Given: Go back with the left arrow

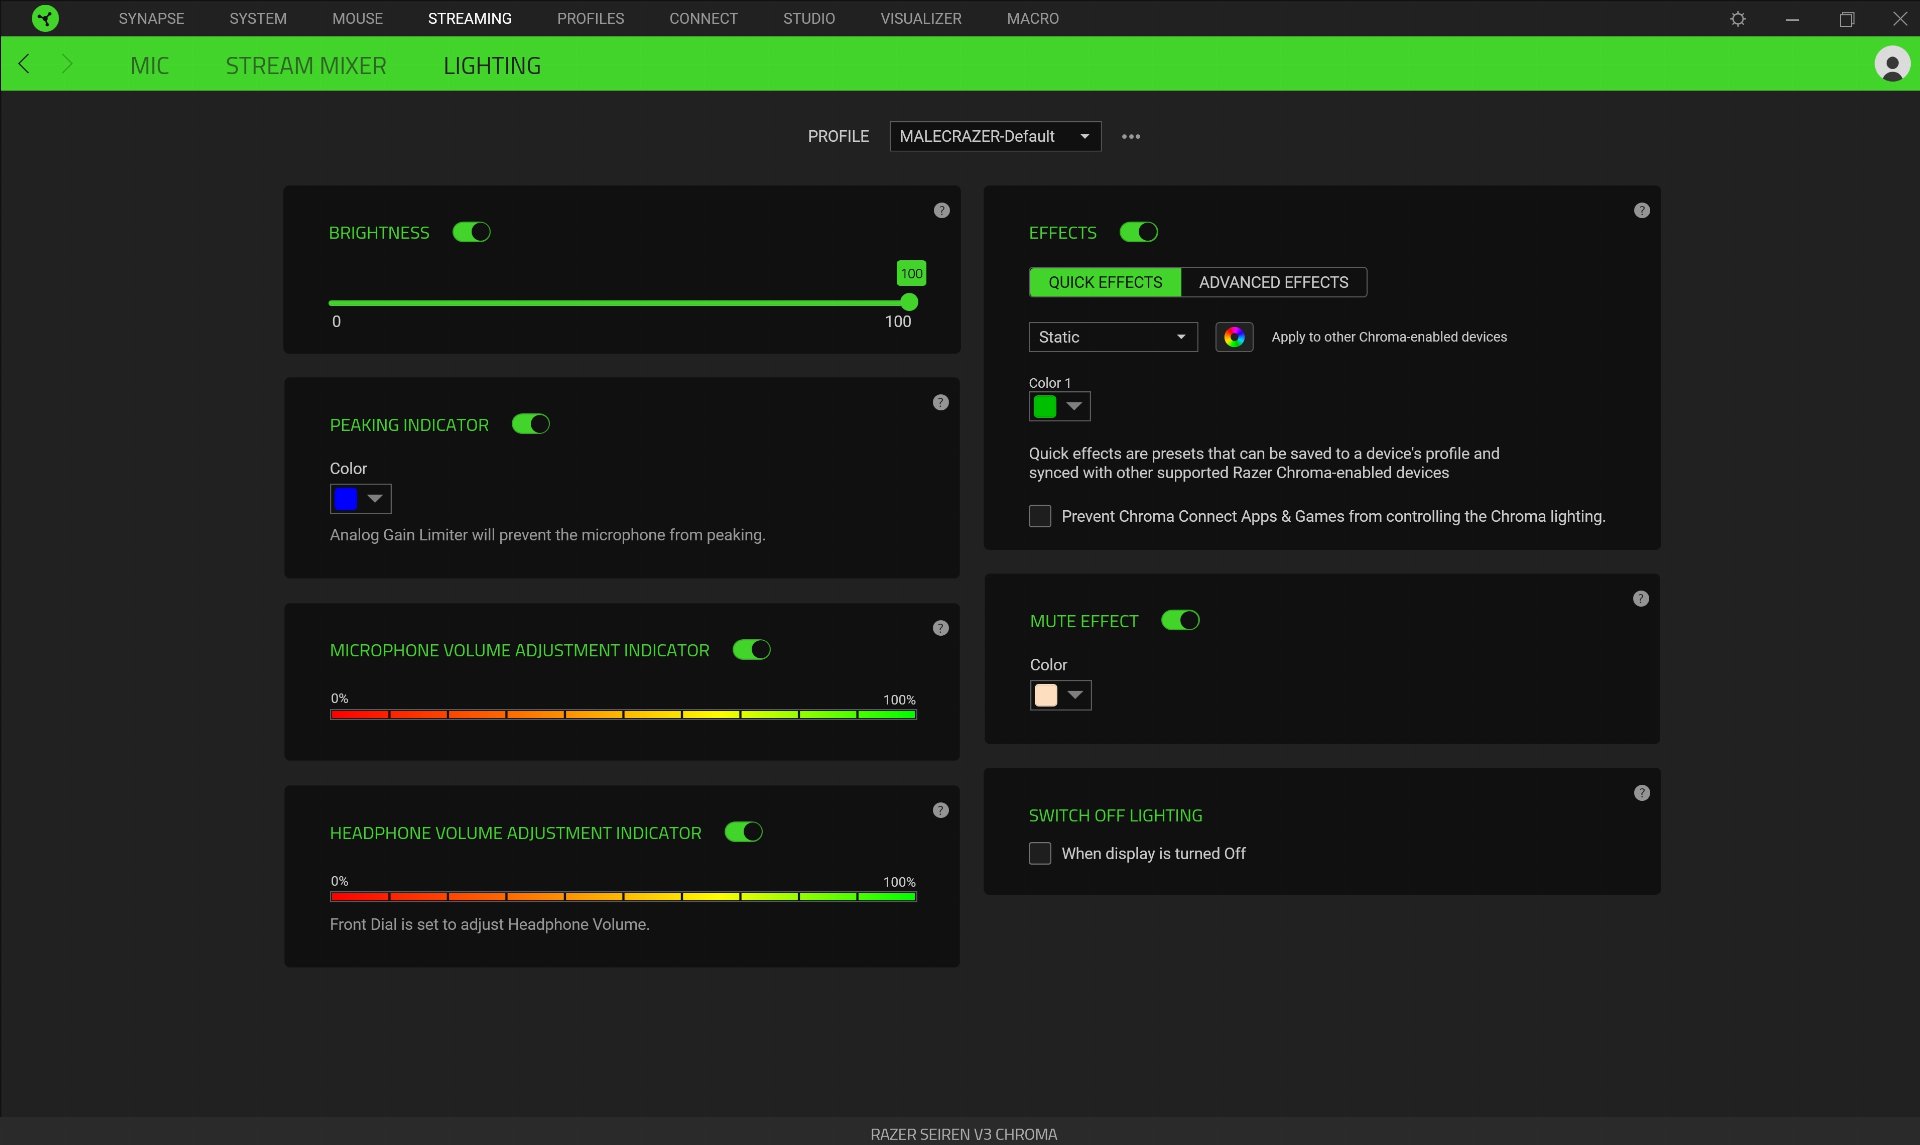Looking at the screenshot, I should coord(25,64).
